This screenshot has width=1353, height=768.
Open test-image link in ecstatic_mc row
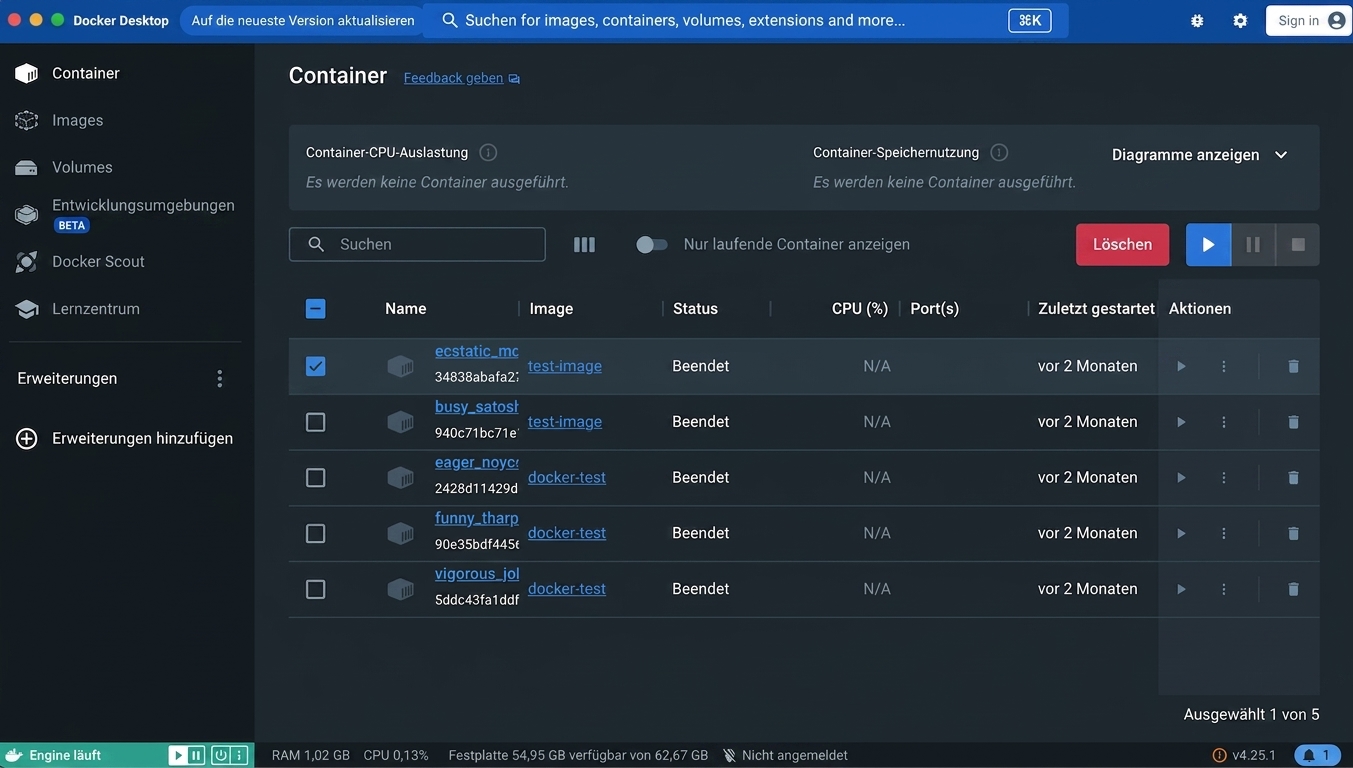click(x=565, y=366)
